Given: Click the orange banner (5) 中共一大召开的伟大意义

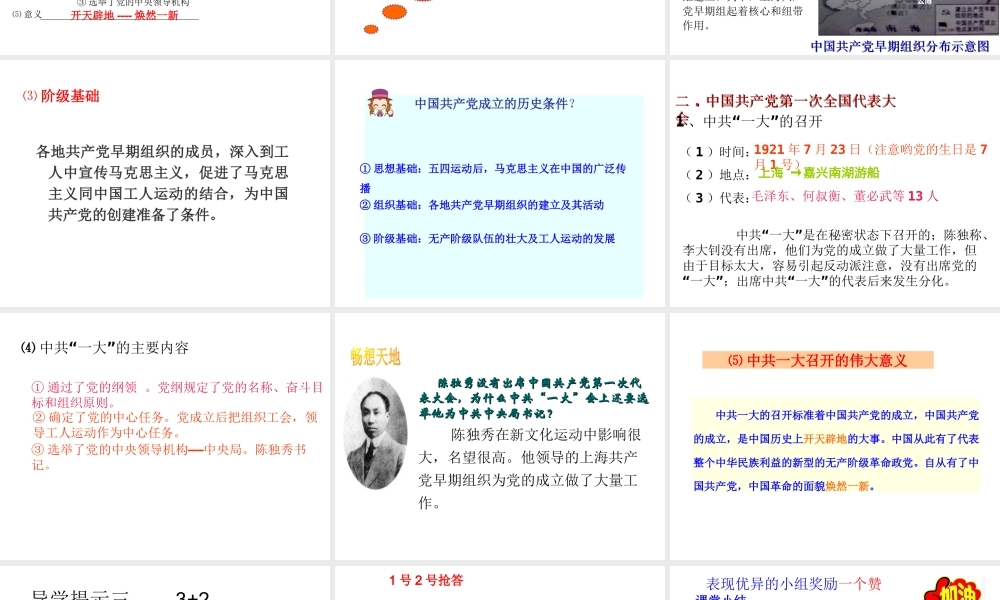Looking at the screenshot, I should [x=818, y=360].
